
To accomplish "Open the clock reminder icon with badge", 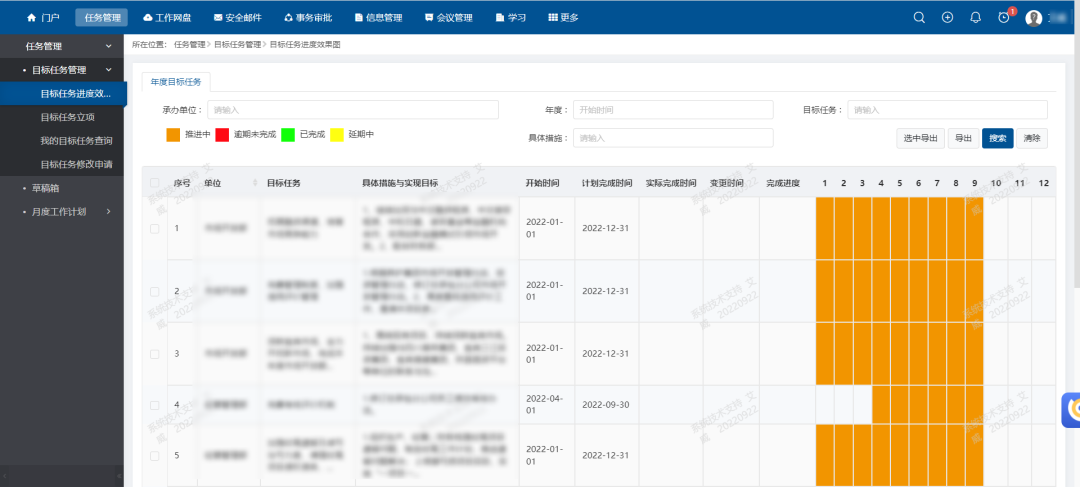I will tap(1004, 17).
